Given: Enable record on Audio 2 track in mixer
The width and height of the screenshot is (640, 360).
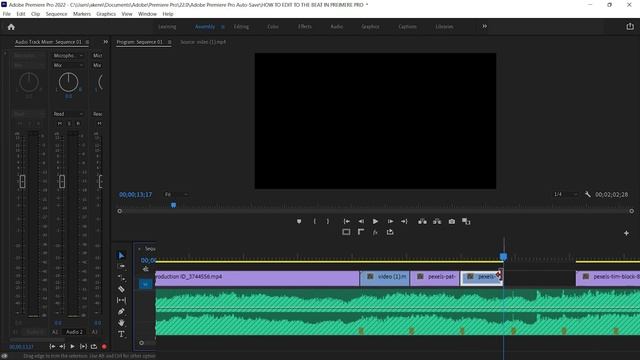Looking at the screenshot, I should (78, 123).
